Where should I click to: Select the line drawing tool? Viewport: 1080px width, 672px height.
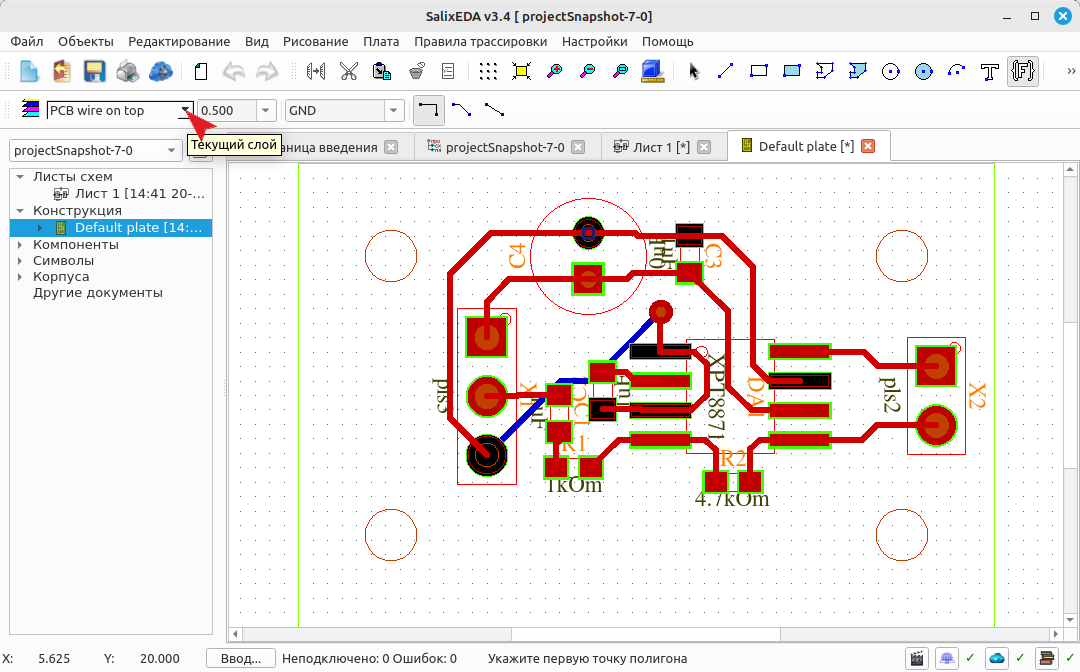click(x=725, y=71)
